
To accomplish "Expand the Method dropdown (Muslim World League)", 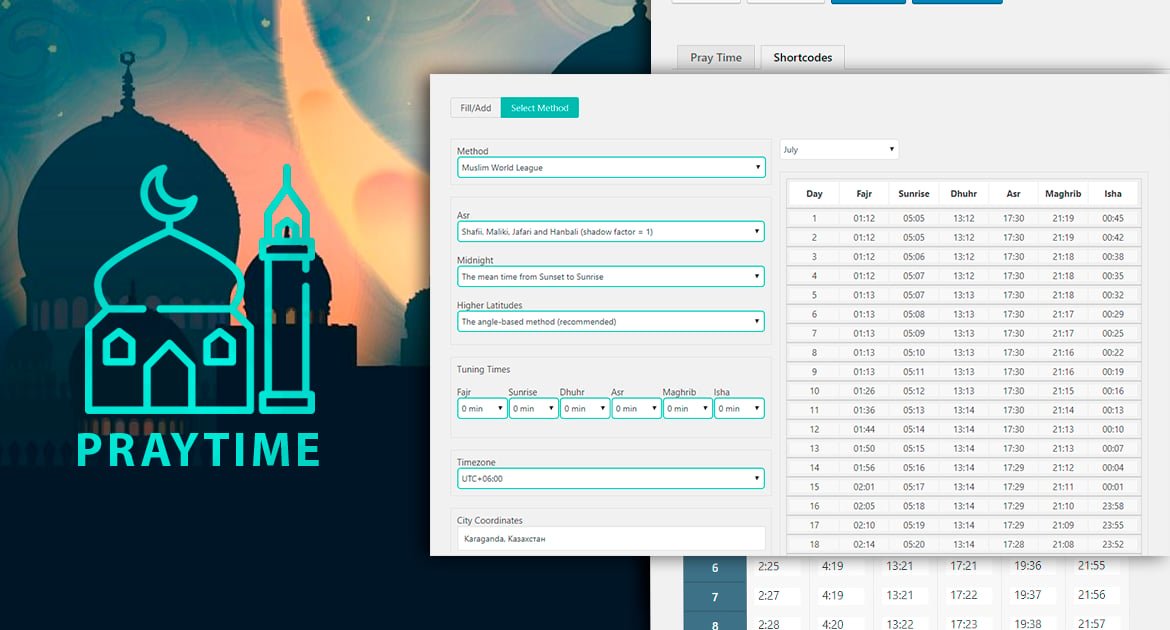I will point(610,168).
